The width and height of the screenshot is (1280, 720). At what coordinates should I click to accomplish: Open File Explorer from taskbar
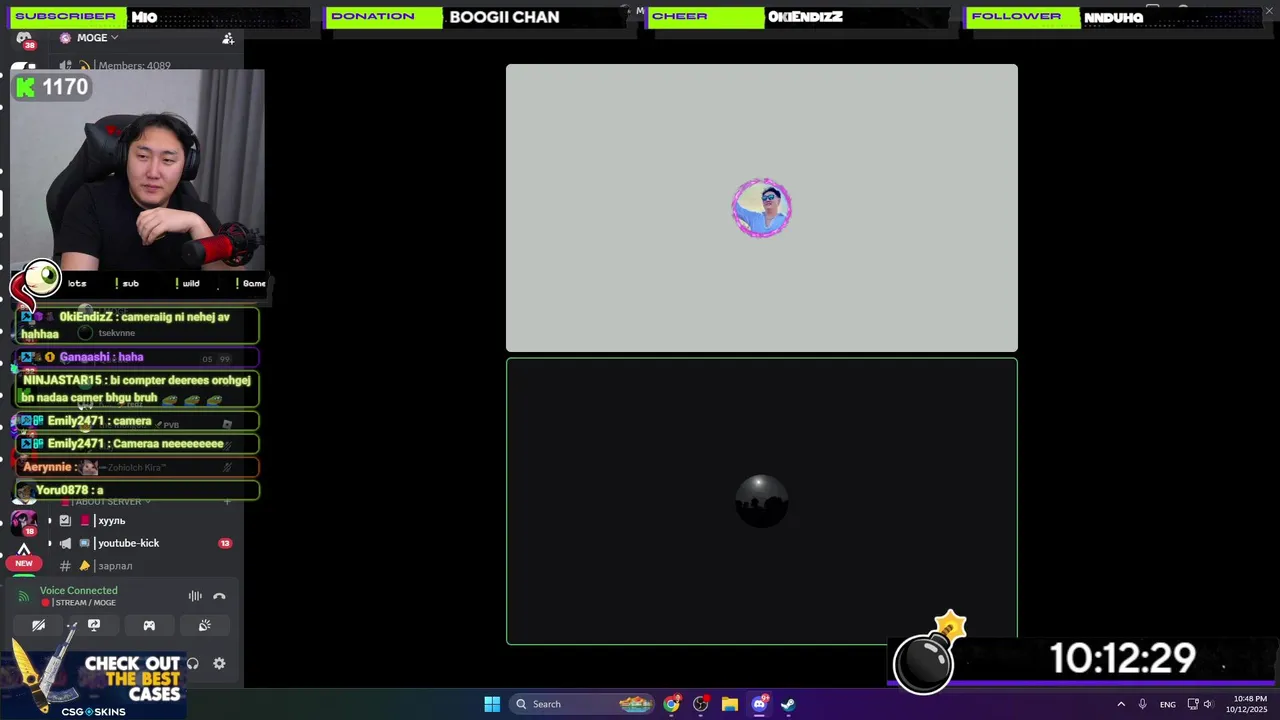click(730, 704)
